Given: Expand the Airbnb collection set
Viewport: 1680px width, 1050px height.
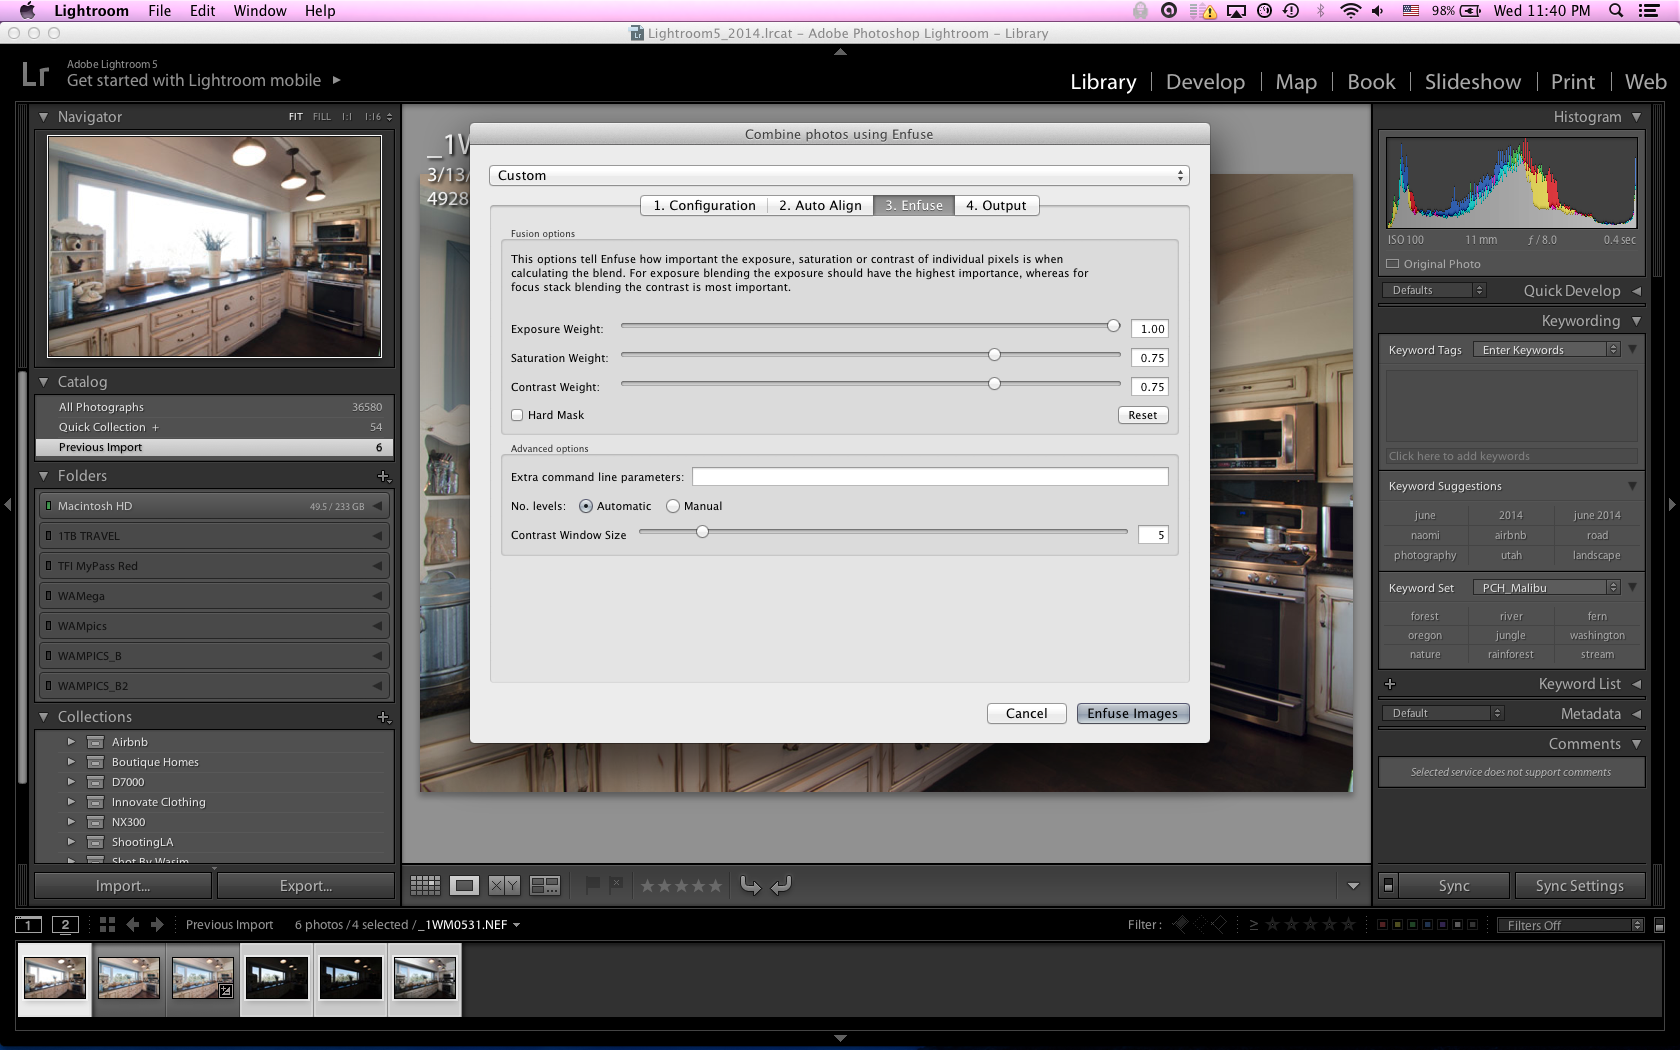Looking at the screenshot, I should click(x=71, y=742).
